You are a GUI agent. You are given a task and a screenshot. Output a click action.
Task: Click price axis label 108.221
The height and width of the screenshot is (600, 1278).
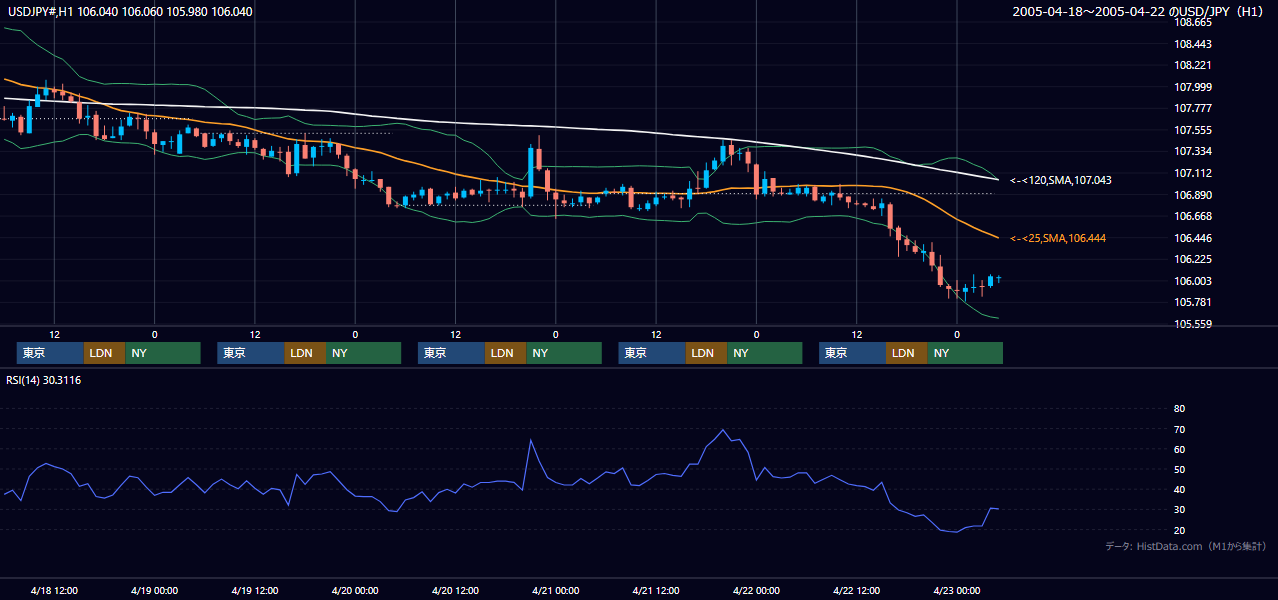[x=1194, y=65]
